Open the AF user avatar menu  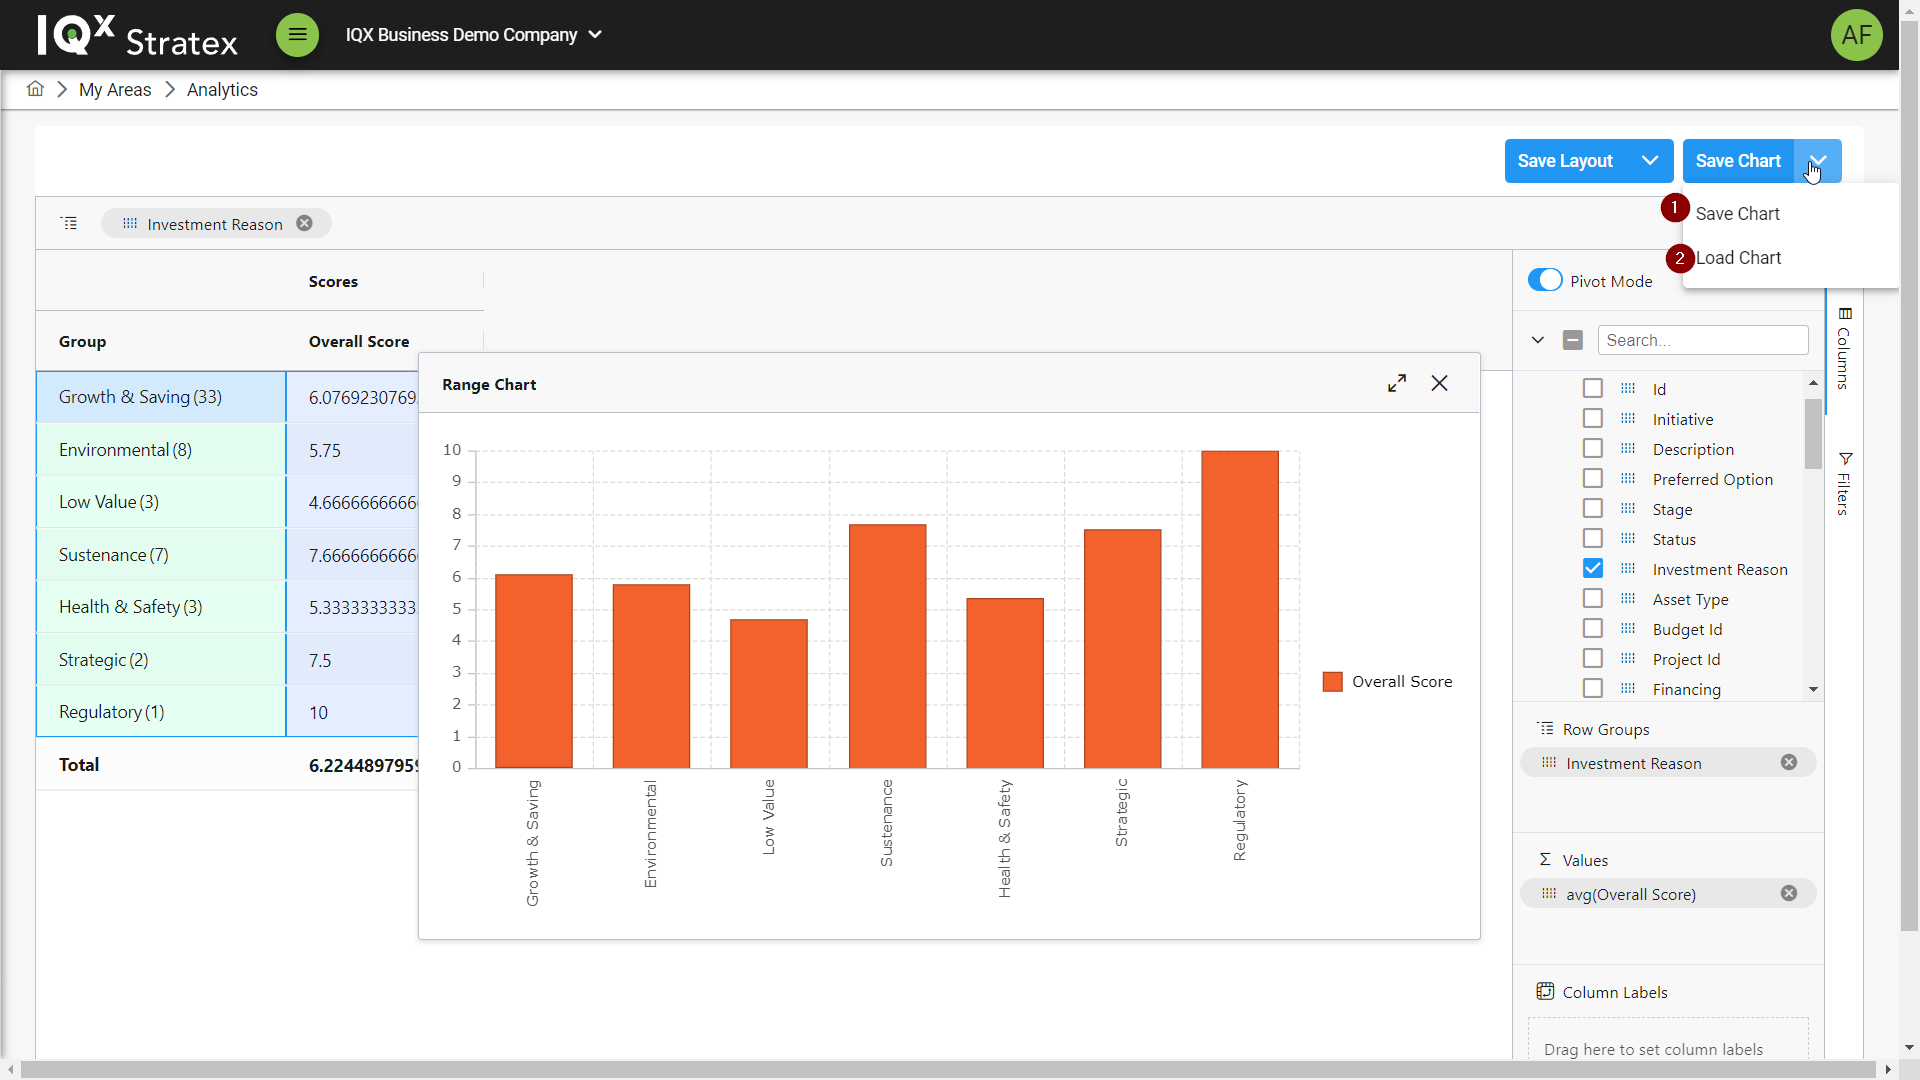click(x=1856, y=35)
